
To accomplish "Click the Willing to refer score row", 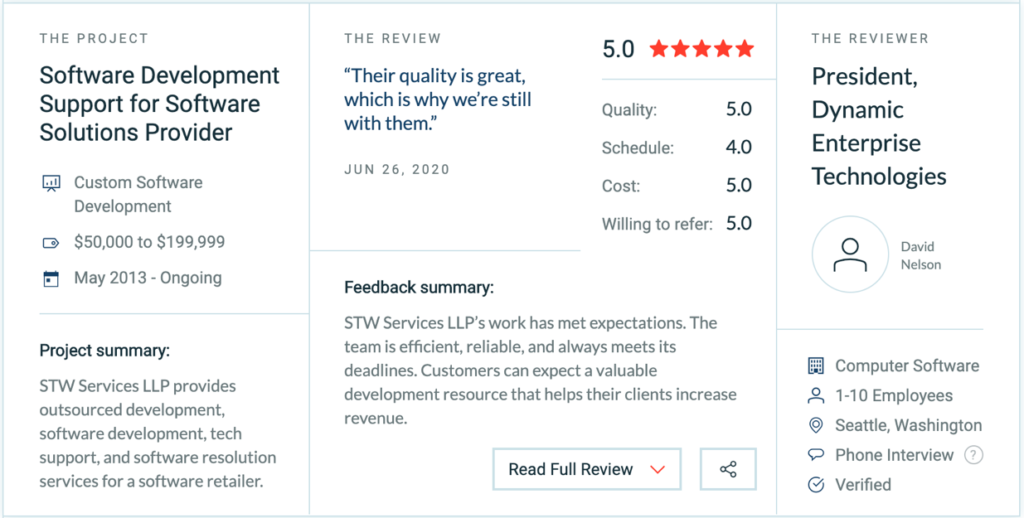I will 676,224.
